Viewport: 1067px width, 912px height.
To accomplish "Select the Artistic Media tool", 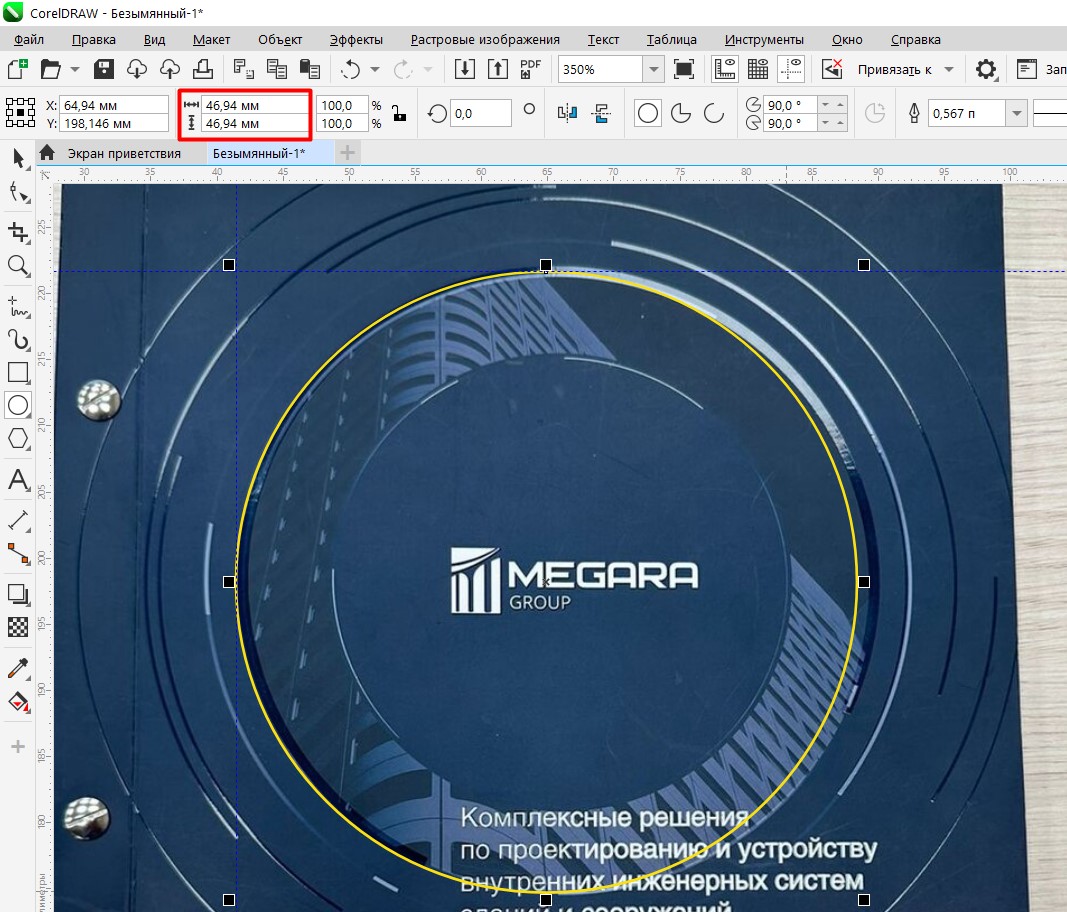I will [x=18, y=340].
